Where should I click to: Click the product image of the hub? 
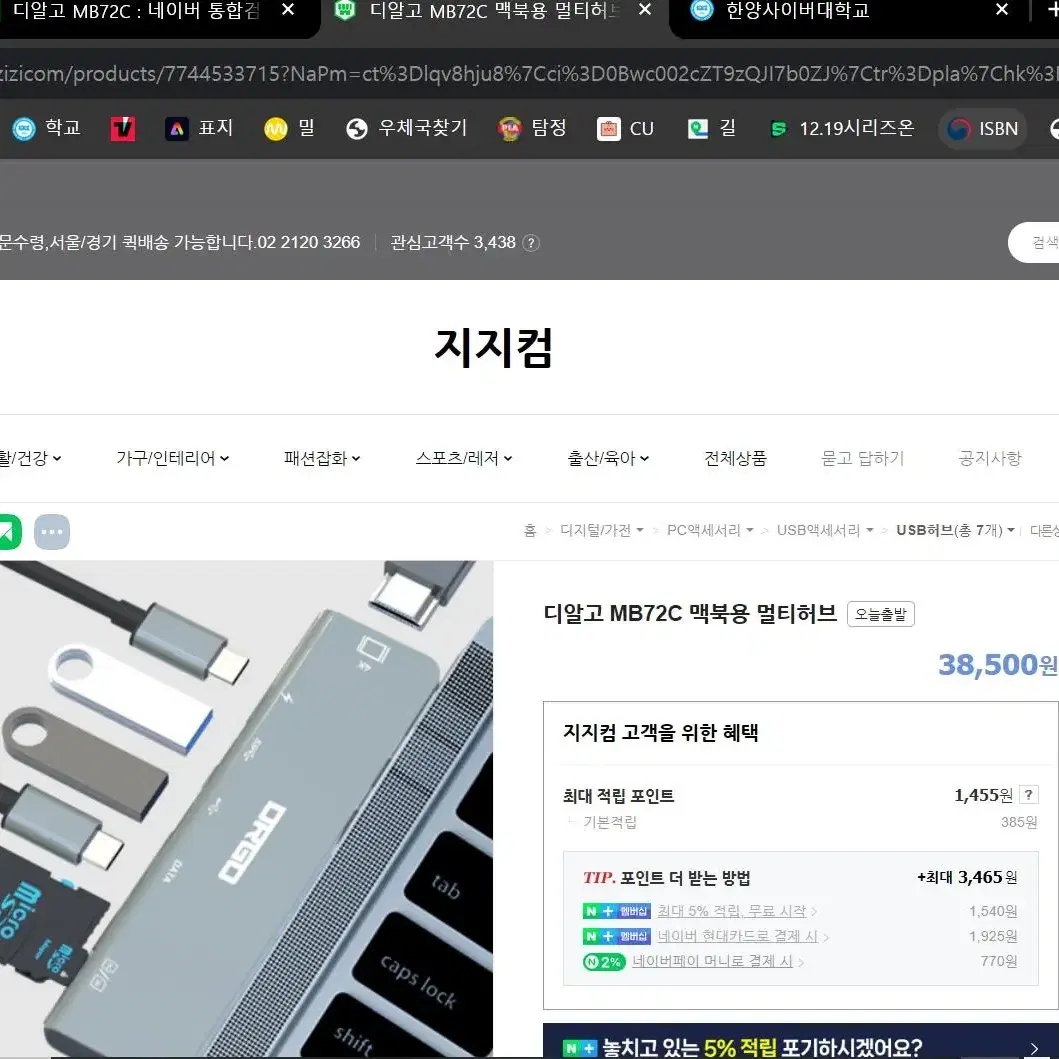[x=247, y=809]
